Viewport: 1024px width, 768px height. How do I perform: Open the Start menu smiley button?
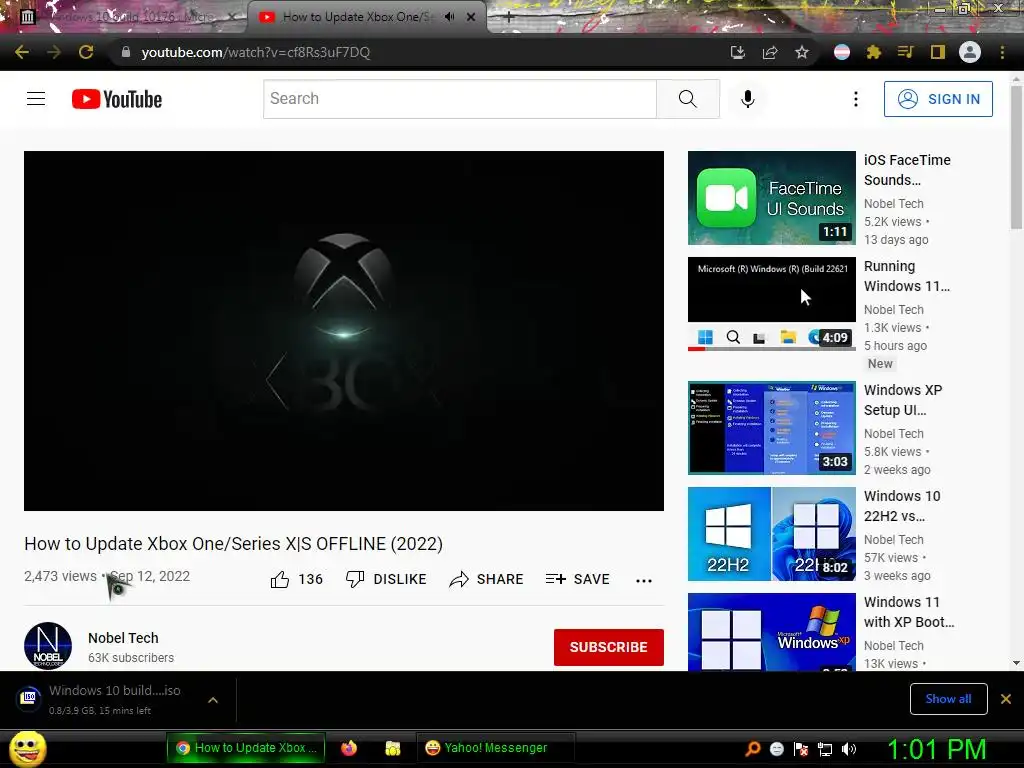[x=27, y=748]
